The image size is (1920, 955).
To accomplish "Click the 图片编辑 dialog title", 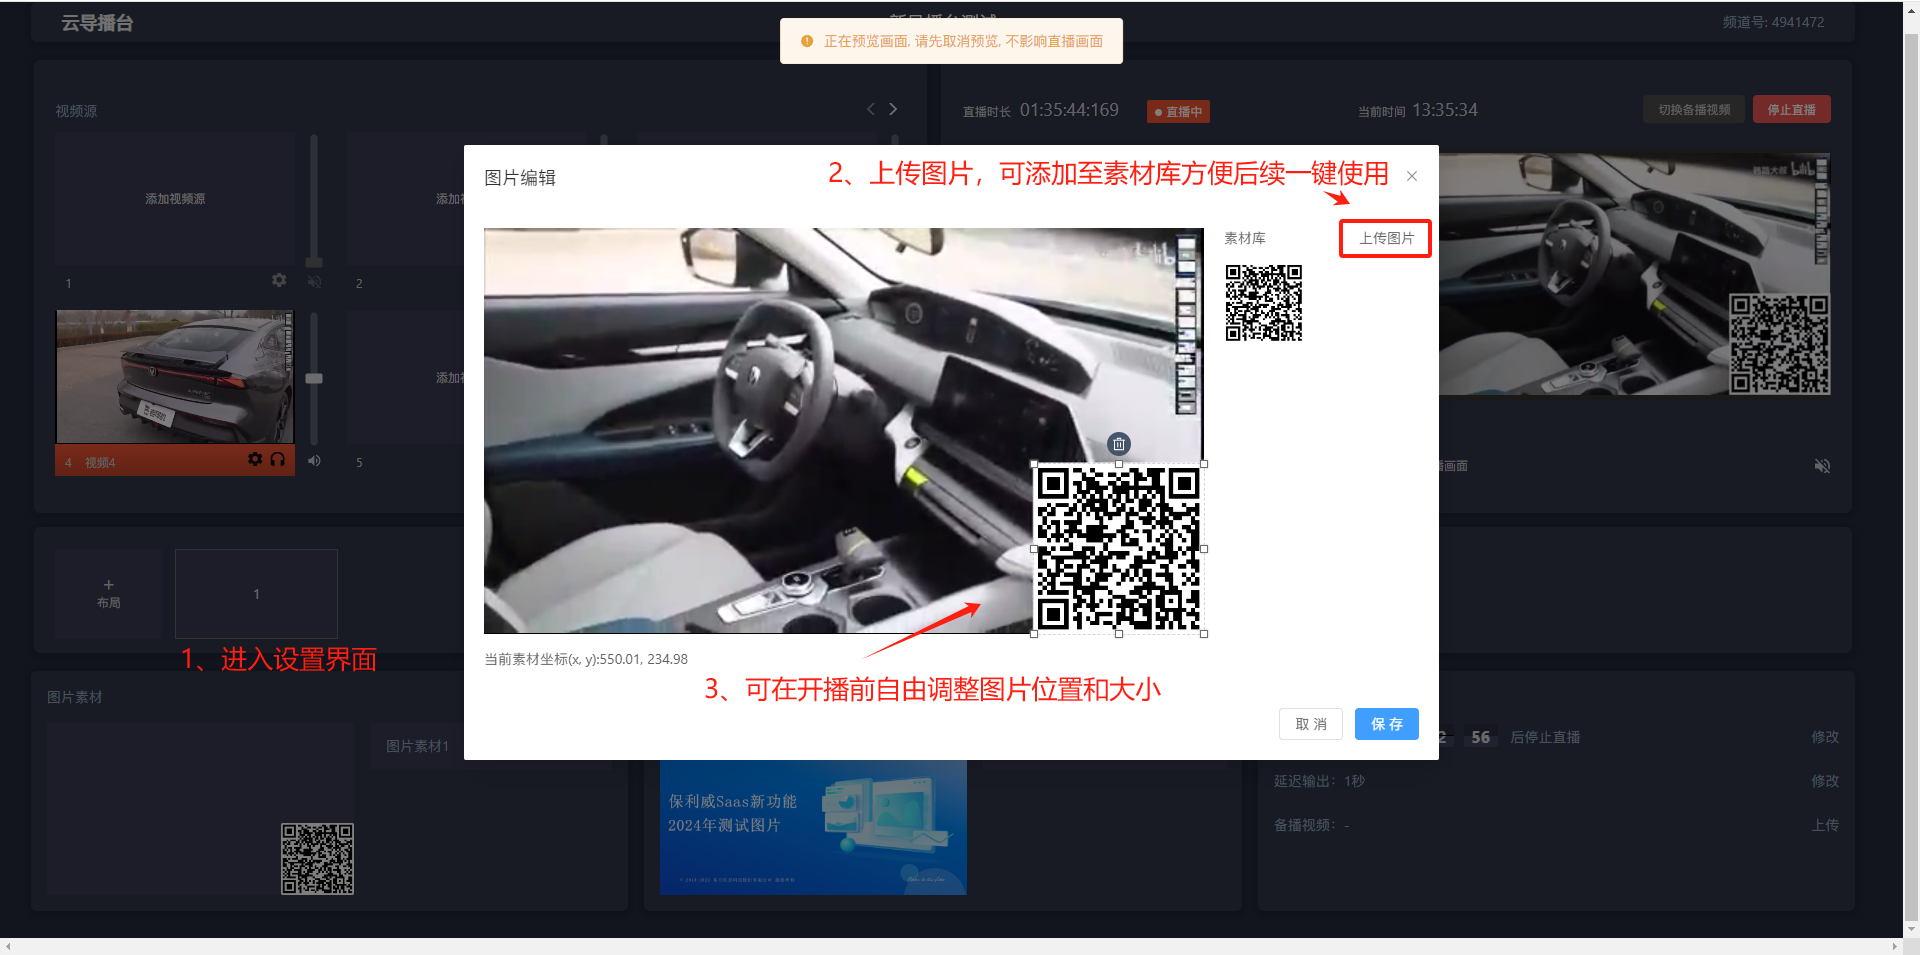I will coord(520,178).
